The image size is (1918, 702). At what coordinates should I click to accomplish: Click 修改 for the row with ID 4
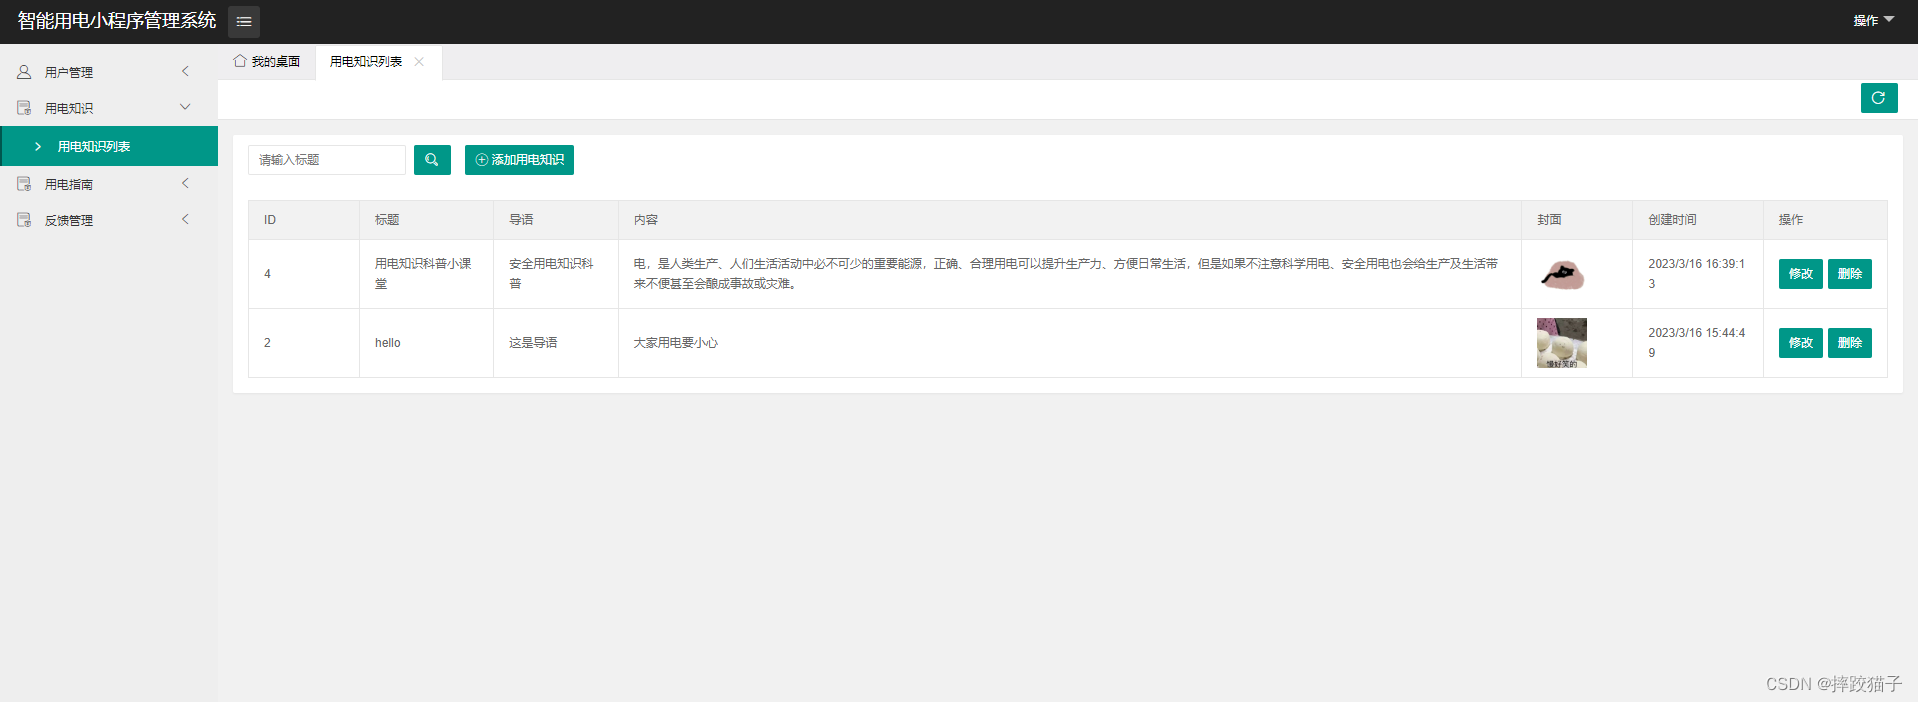click(1800, 274)
